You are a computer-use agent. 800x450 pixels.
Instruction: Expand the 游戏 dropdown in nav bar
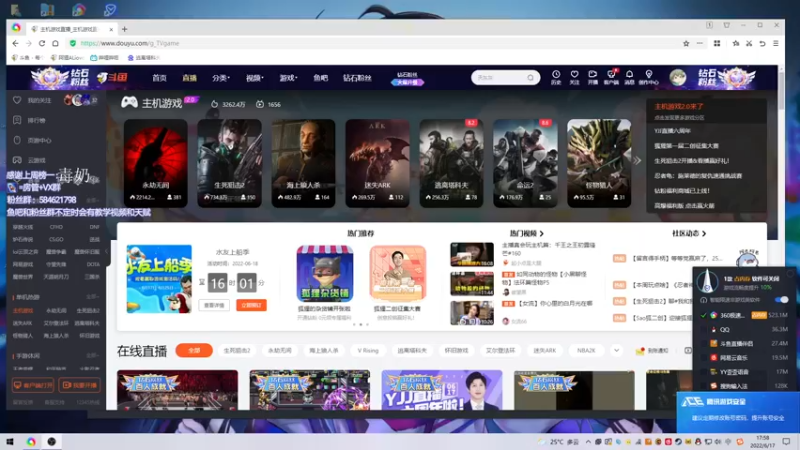click(288, 78)
